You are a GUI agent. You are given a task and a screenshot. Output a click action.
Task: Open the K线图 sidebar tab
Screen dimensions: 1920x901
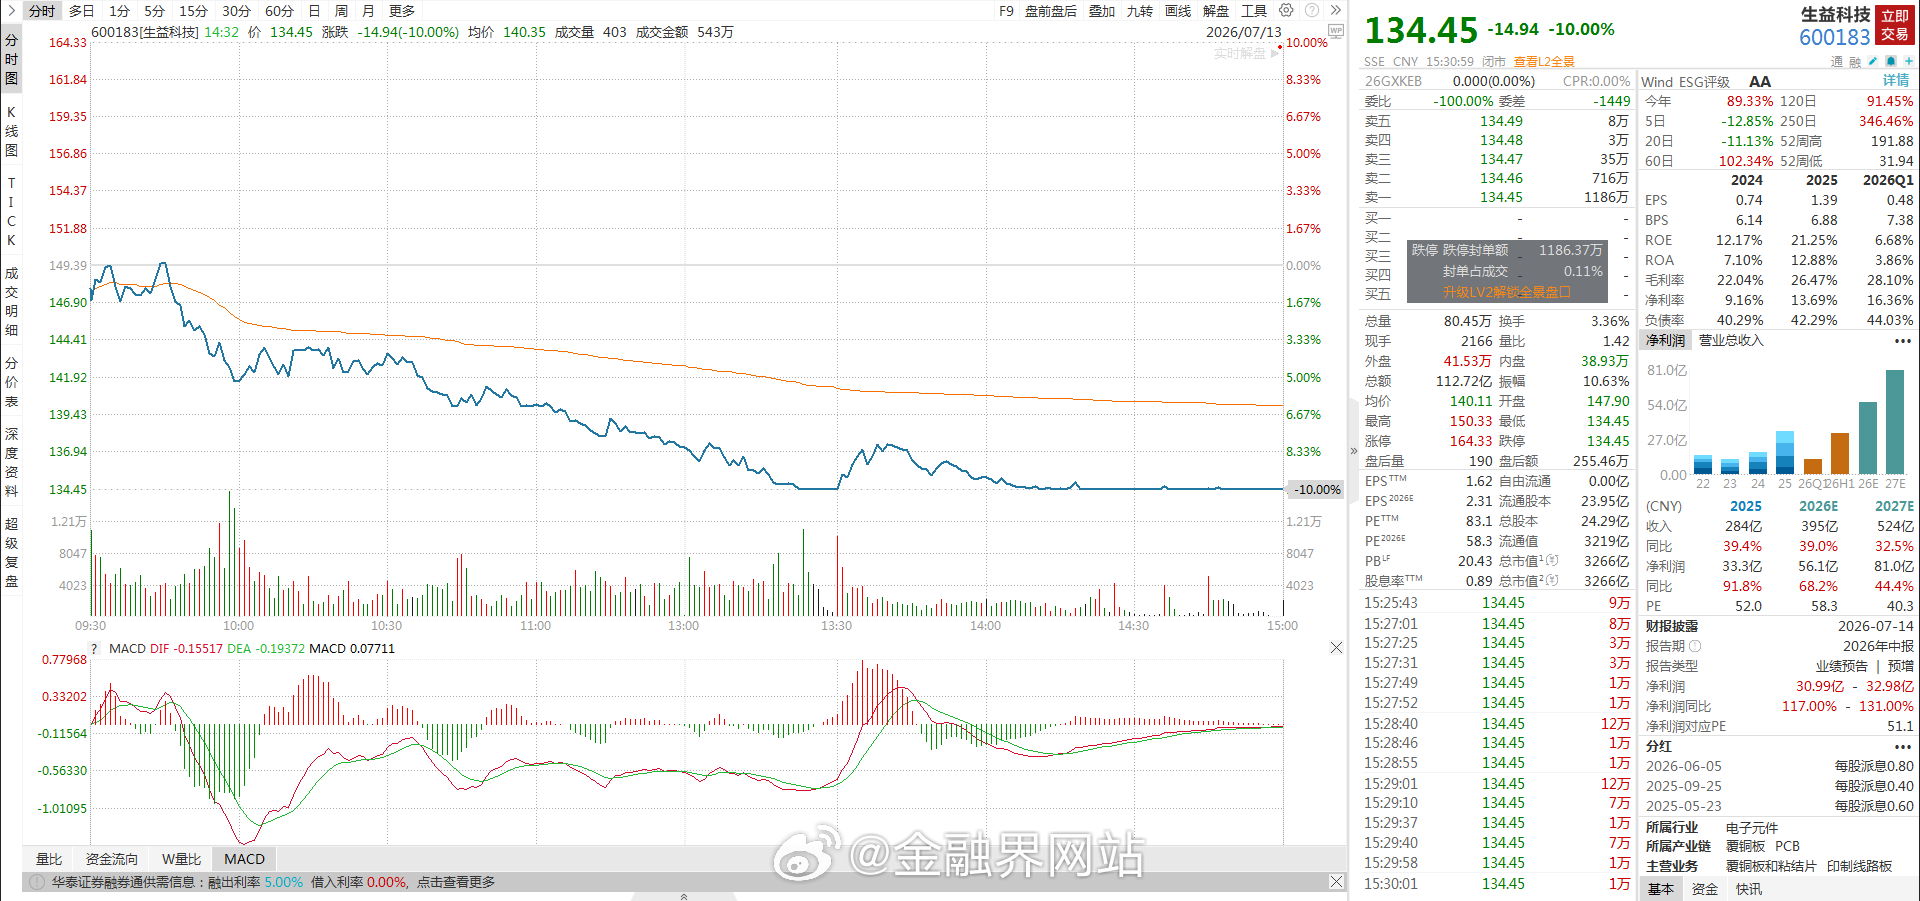tap(11, 131)
